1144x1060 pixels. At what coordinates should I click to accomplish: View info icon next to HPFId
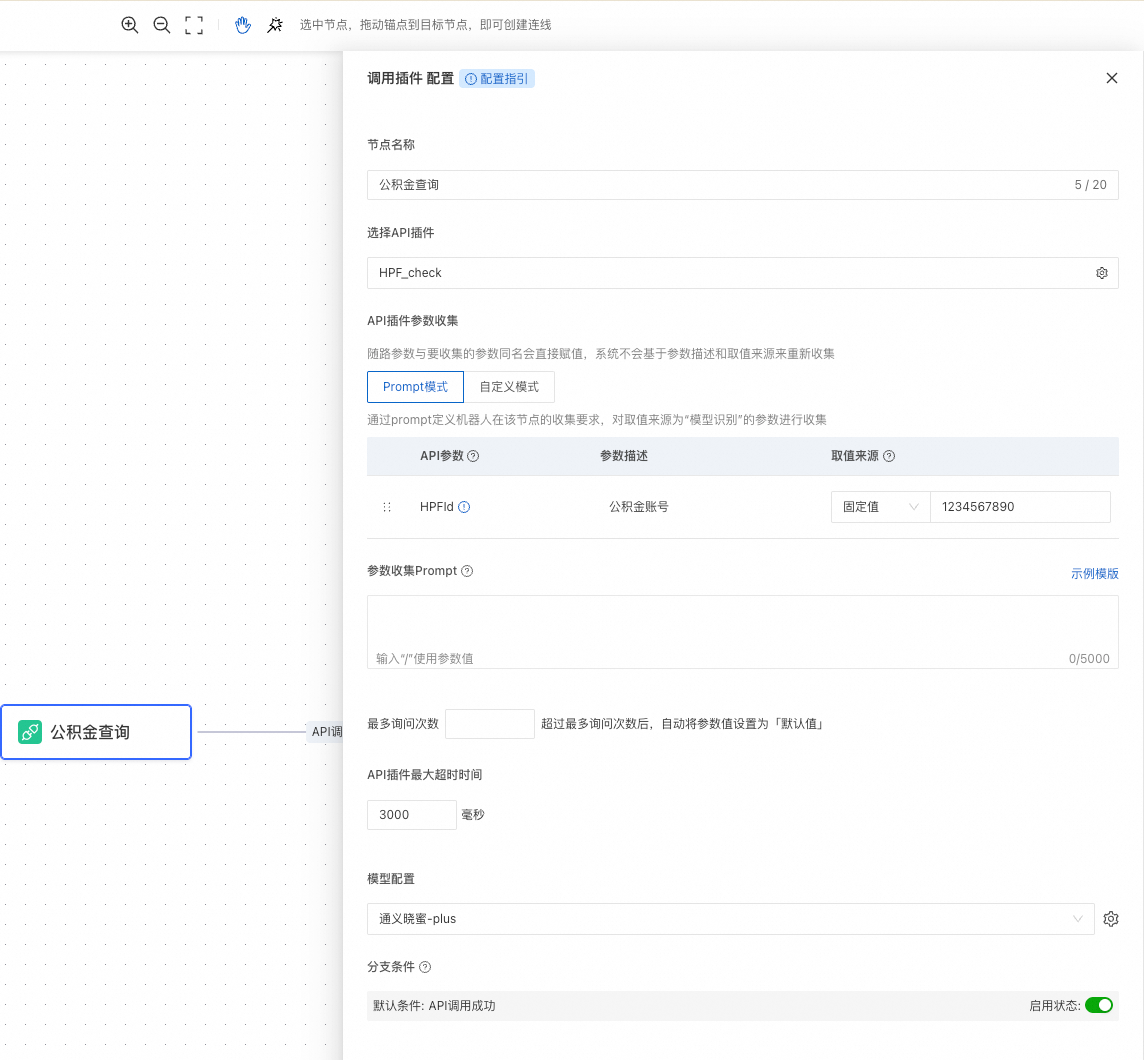pos(464,507)
